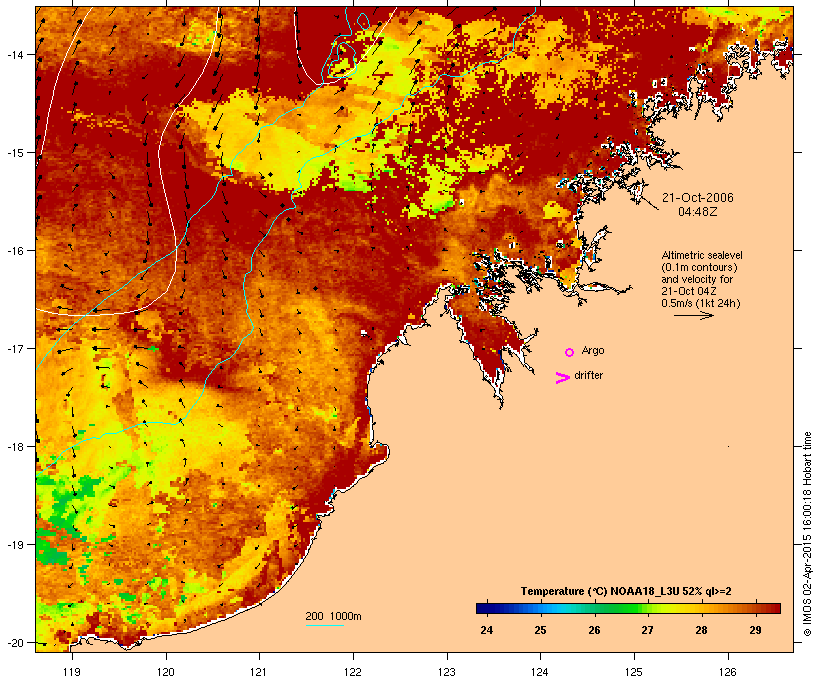Click latitude axis label -14

pos(15,54)
